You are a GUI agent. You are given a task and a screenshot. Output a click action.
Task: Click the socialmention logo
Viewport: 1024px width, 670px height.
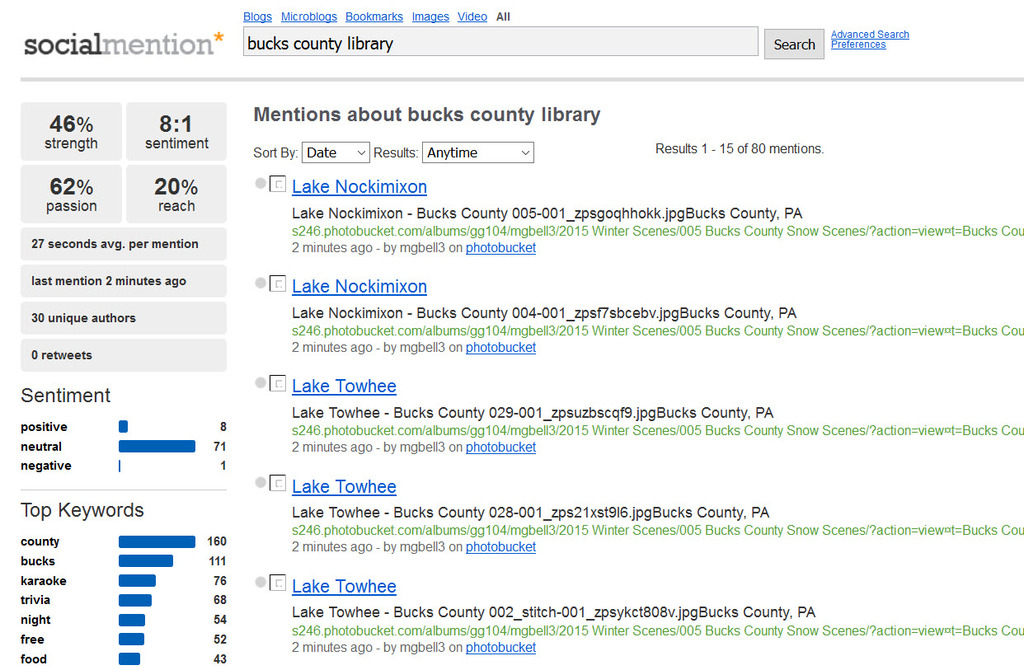click(x=123, y=44)
